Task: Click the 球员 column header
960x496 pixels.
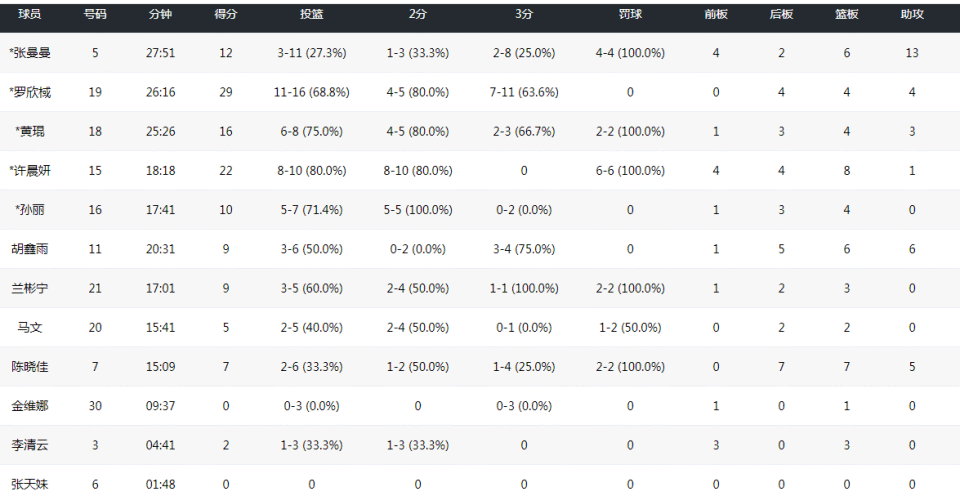Action: tap(29, 16)
